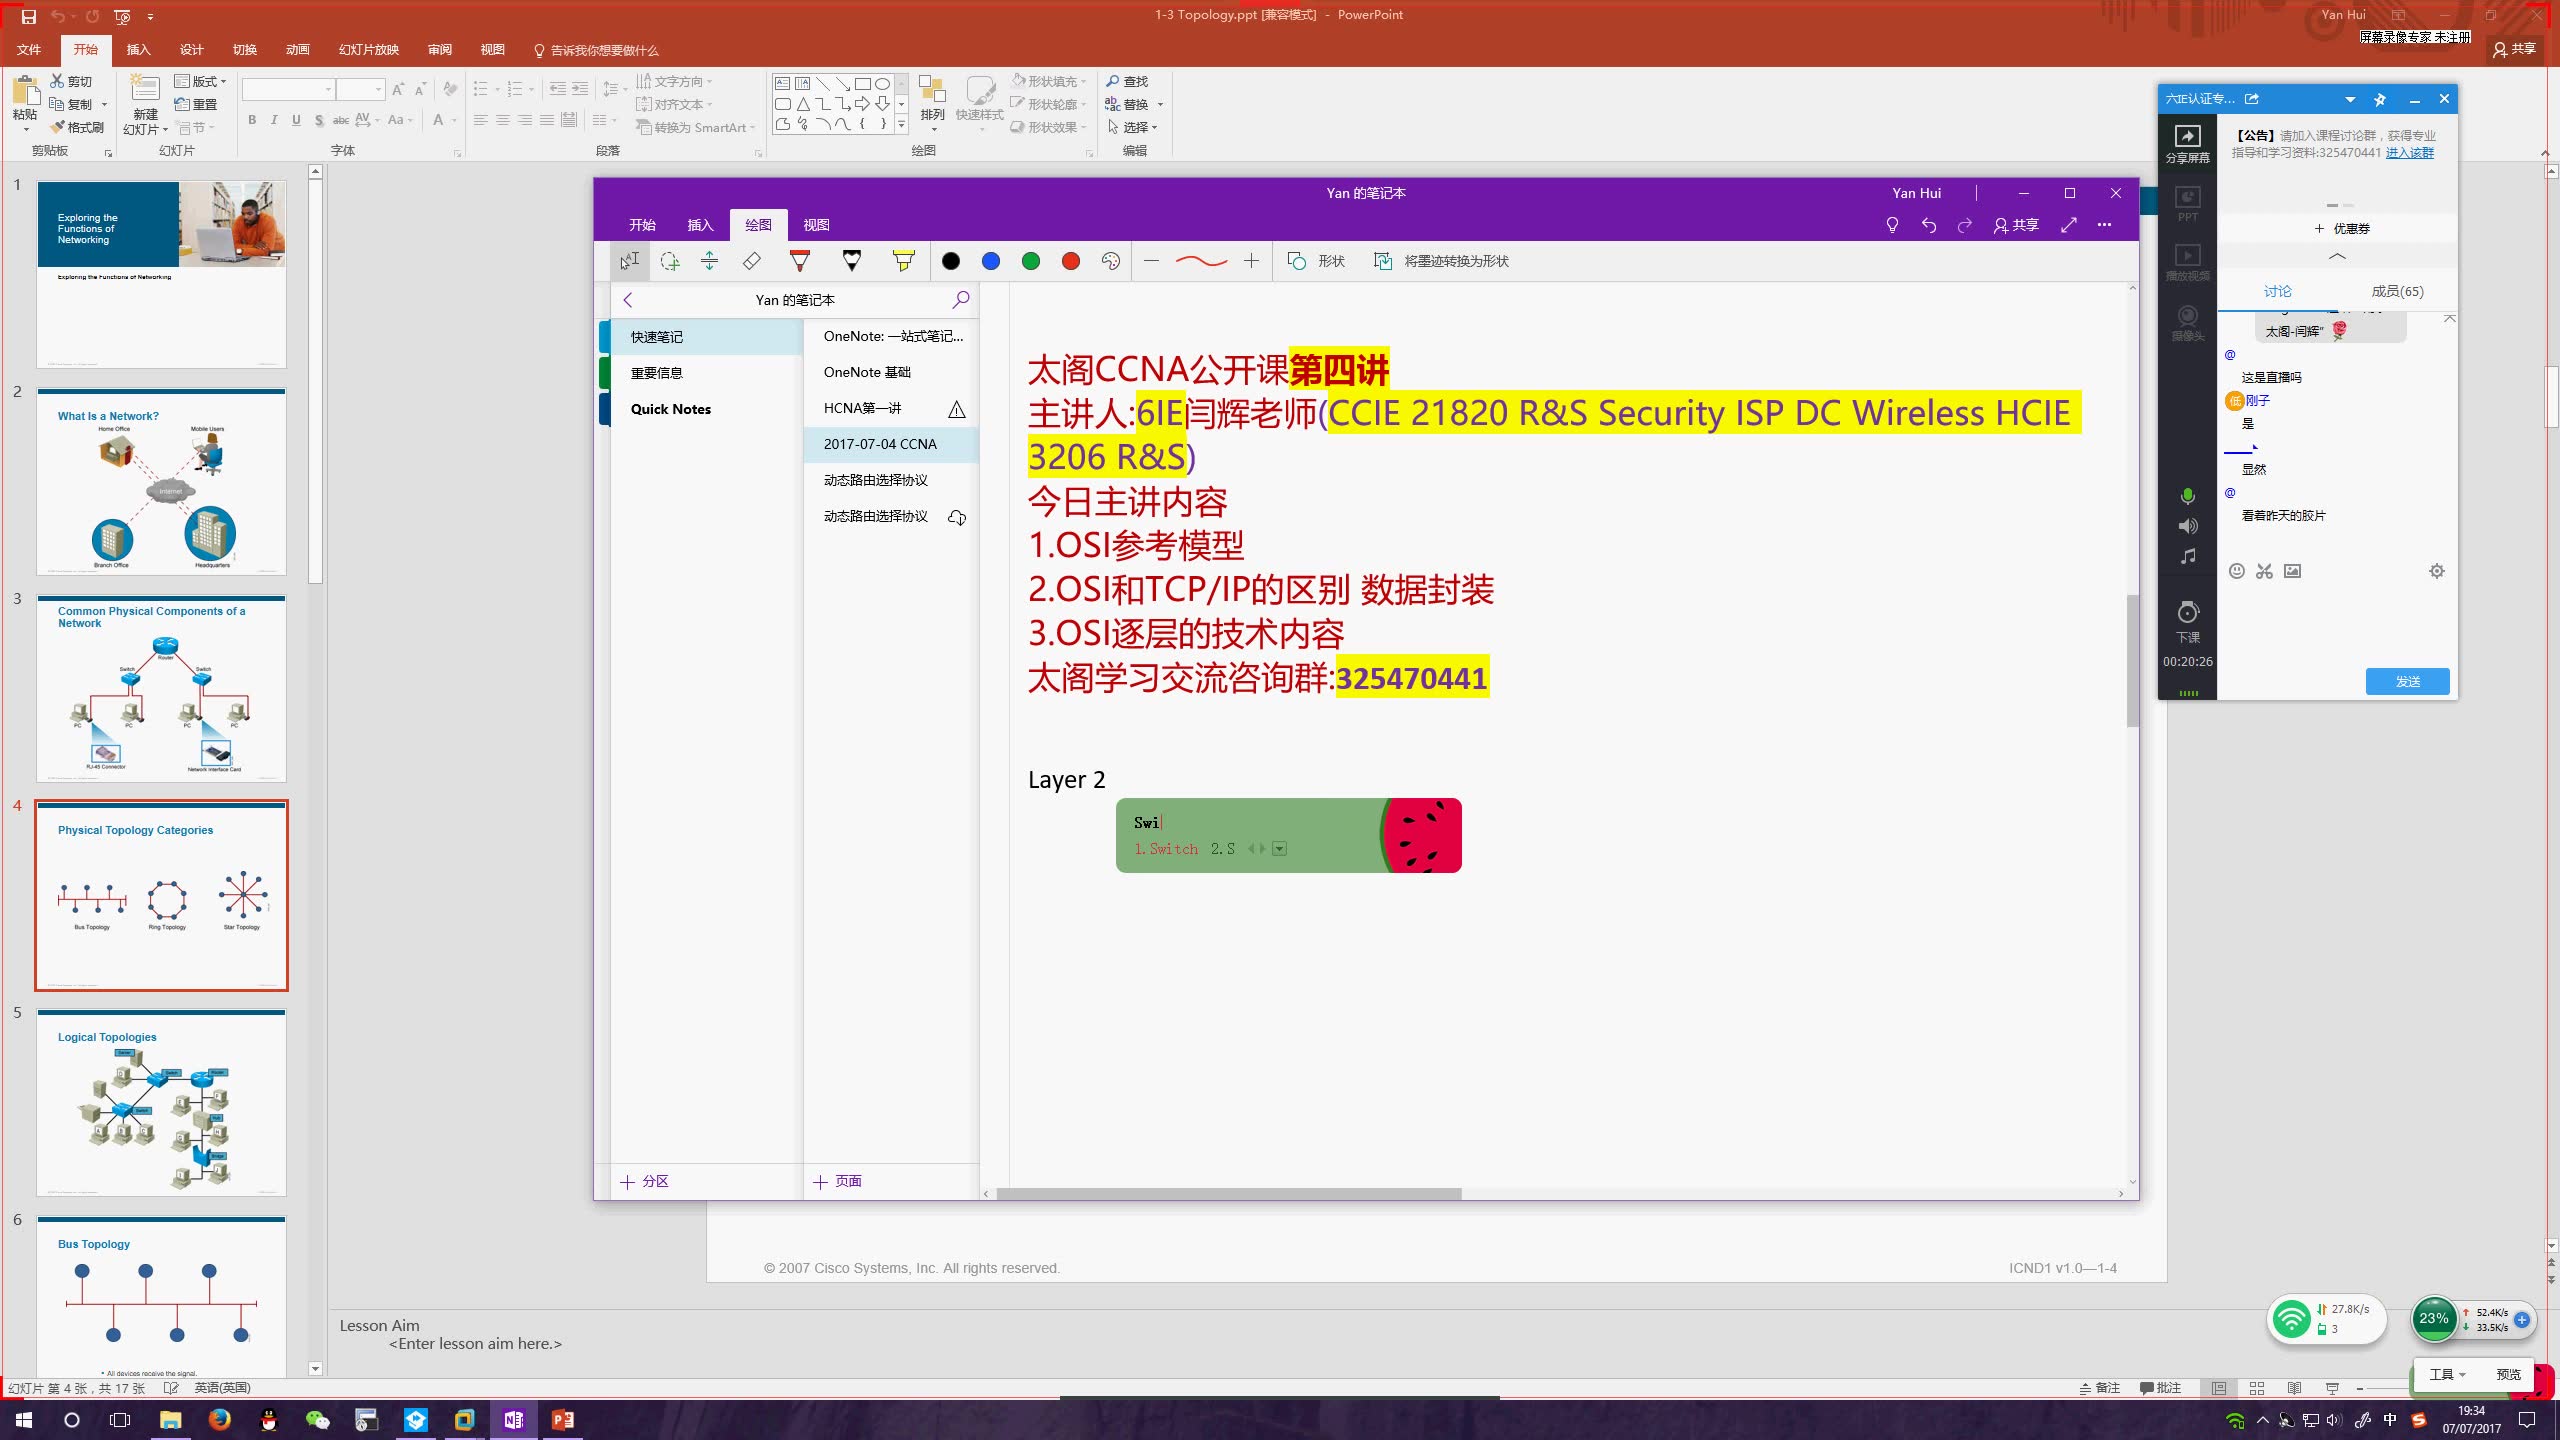
Task: Toggle Italic formatting in PowerPoint ribbon
Action: 273,120
